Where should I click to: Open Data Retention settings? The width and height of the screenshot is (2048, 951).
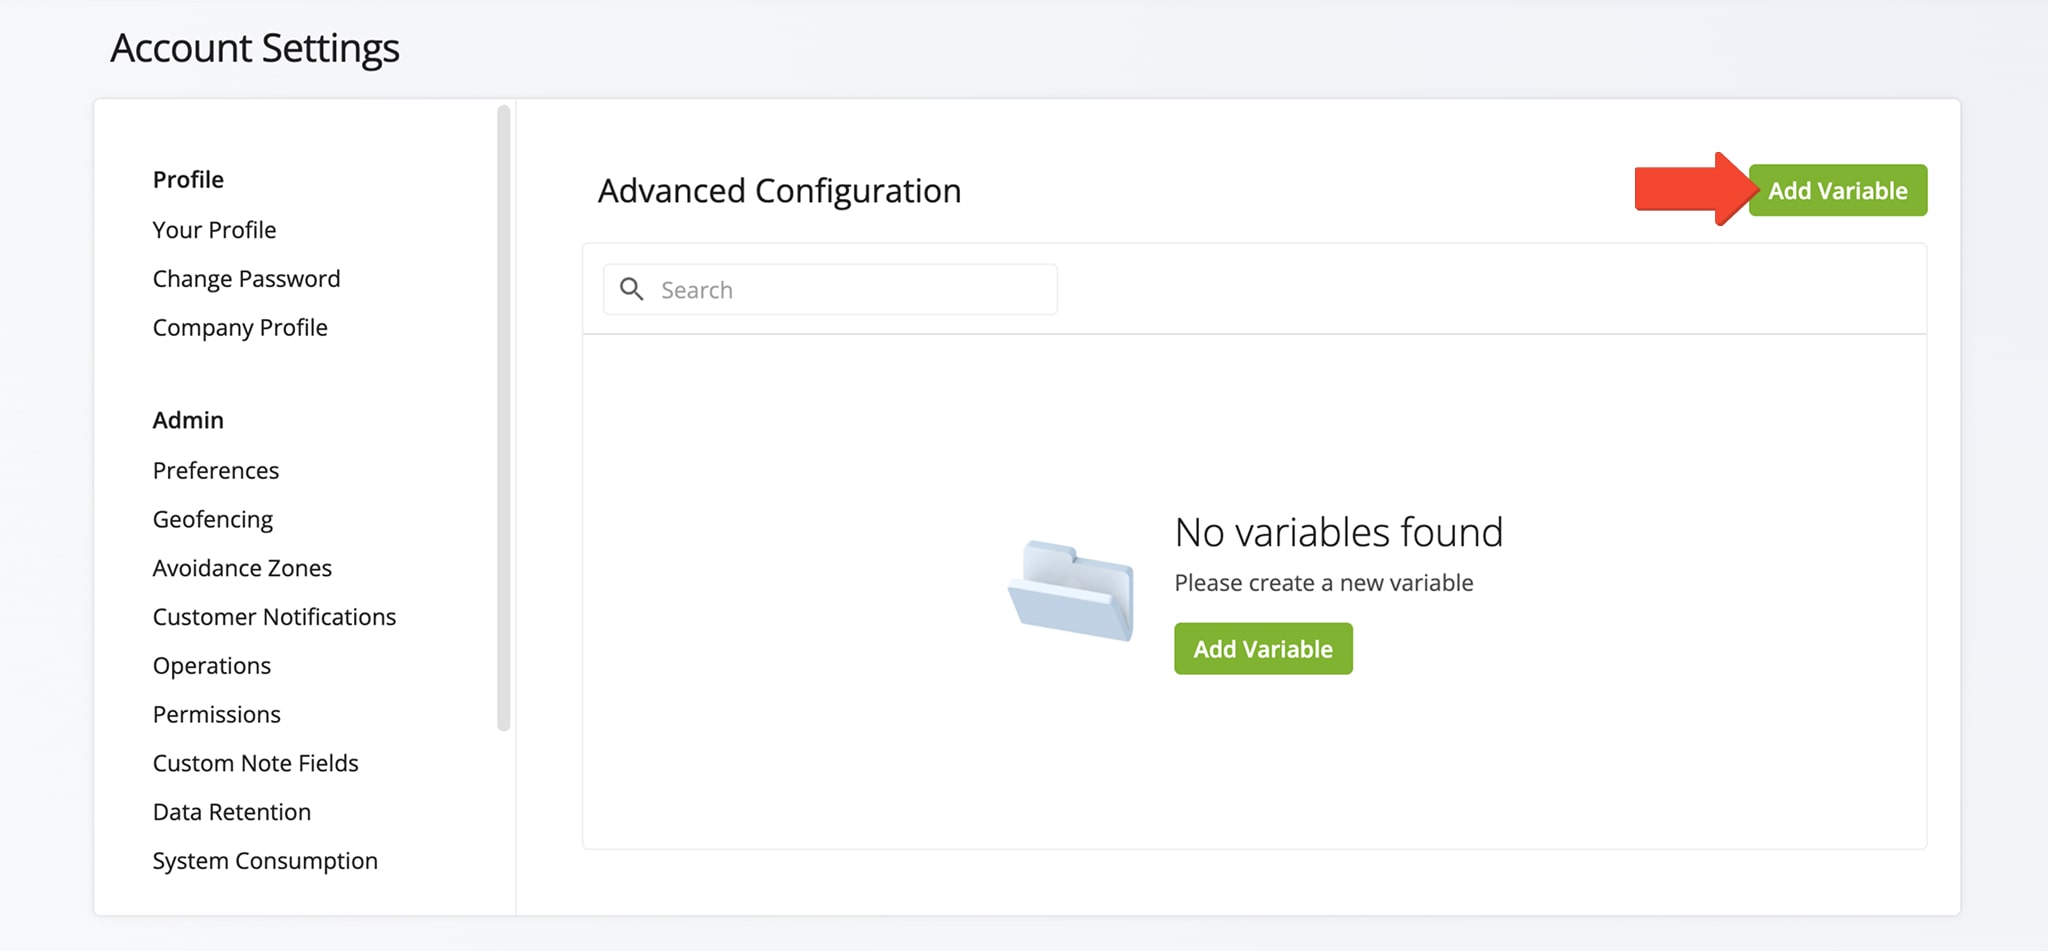tap(231, 812)
